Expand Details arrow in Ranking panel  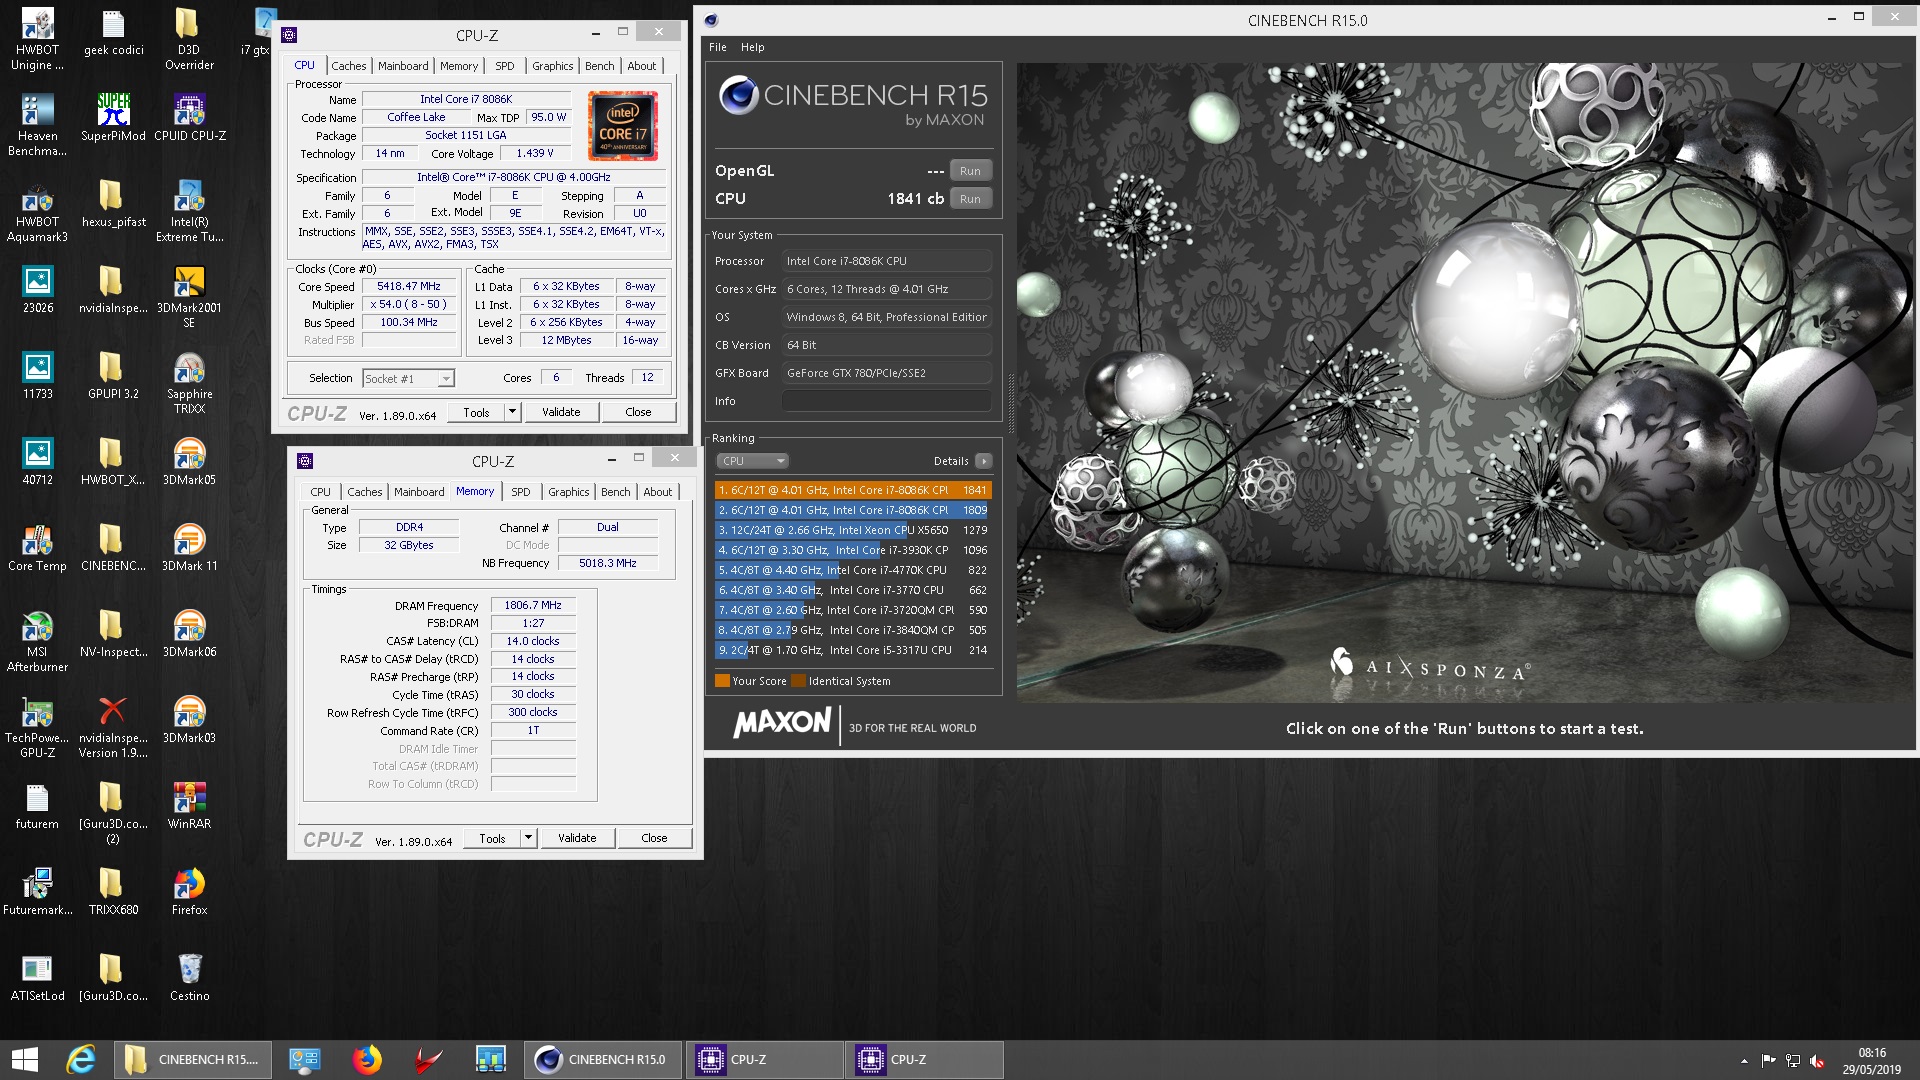[x=984, y=461]
